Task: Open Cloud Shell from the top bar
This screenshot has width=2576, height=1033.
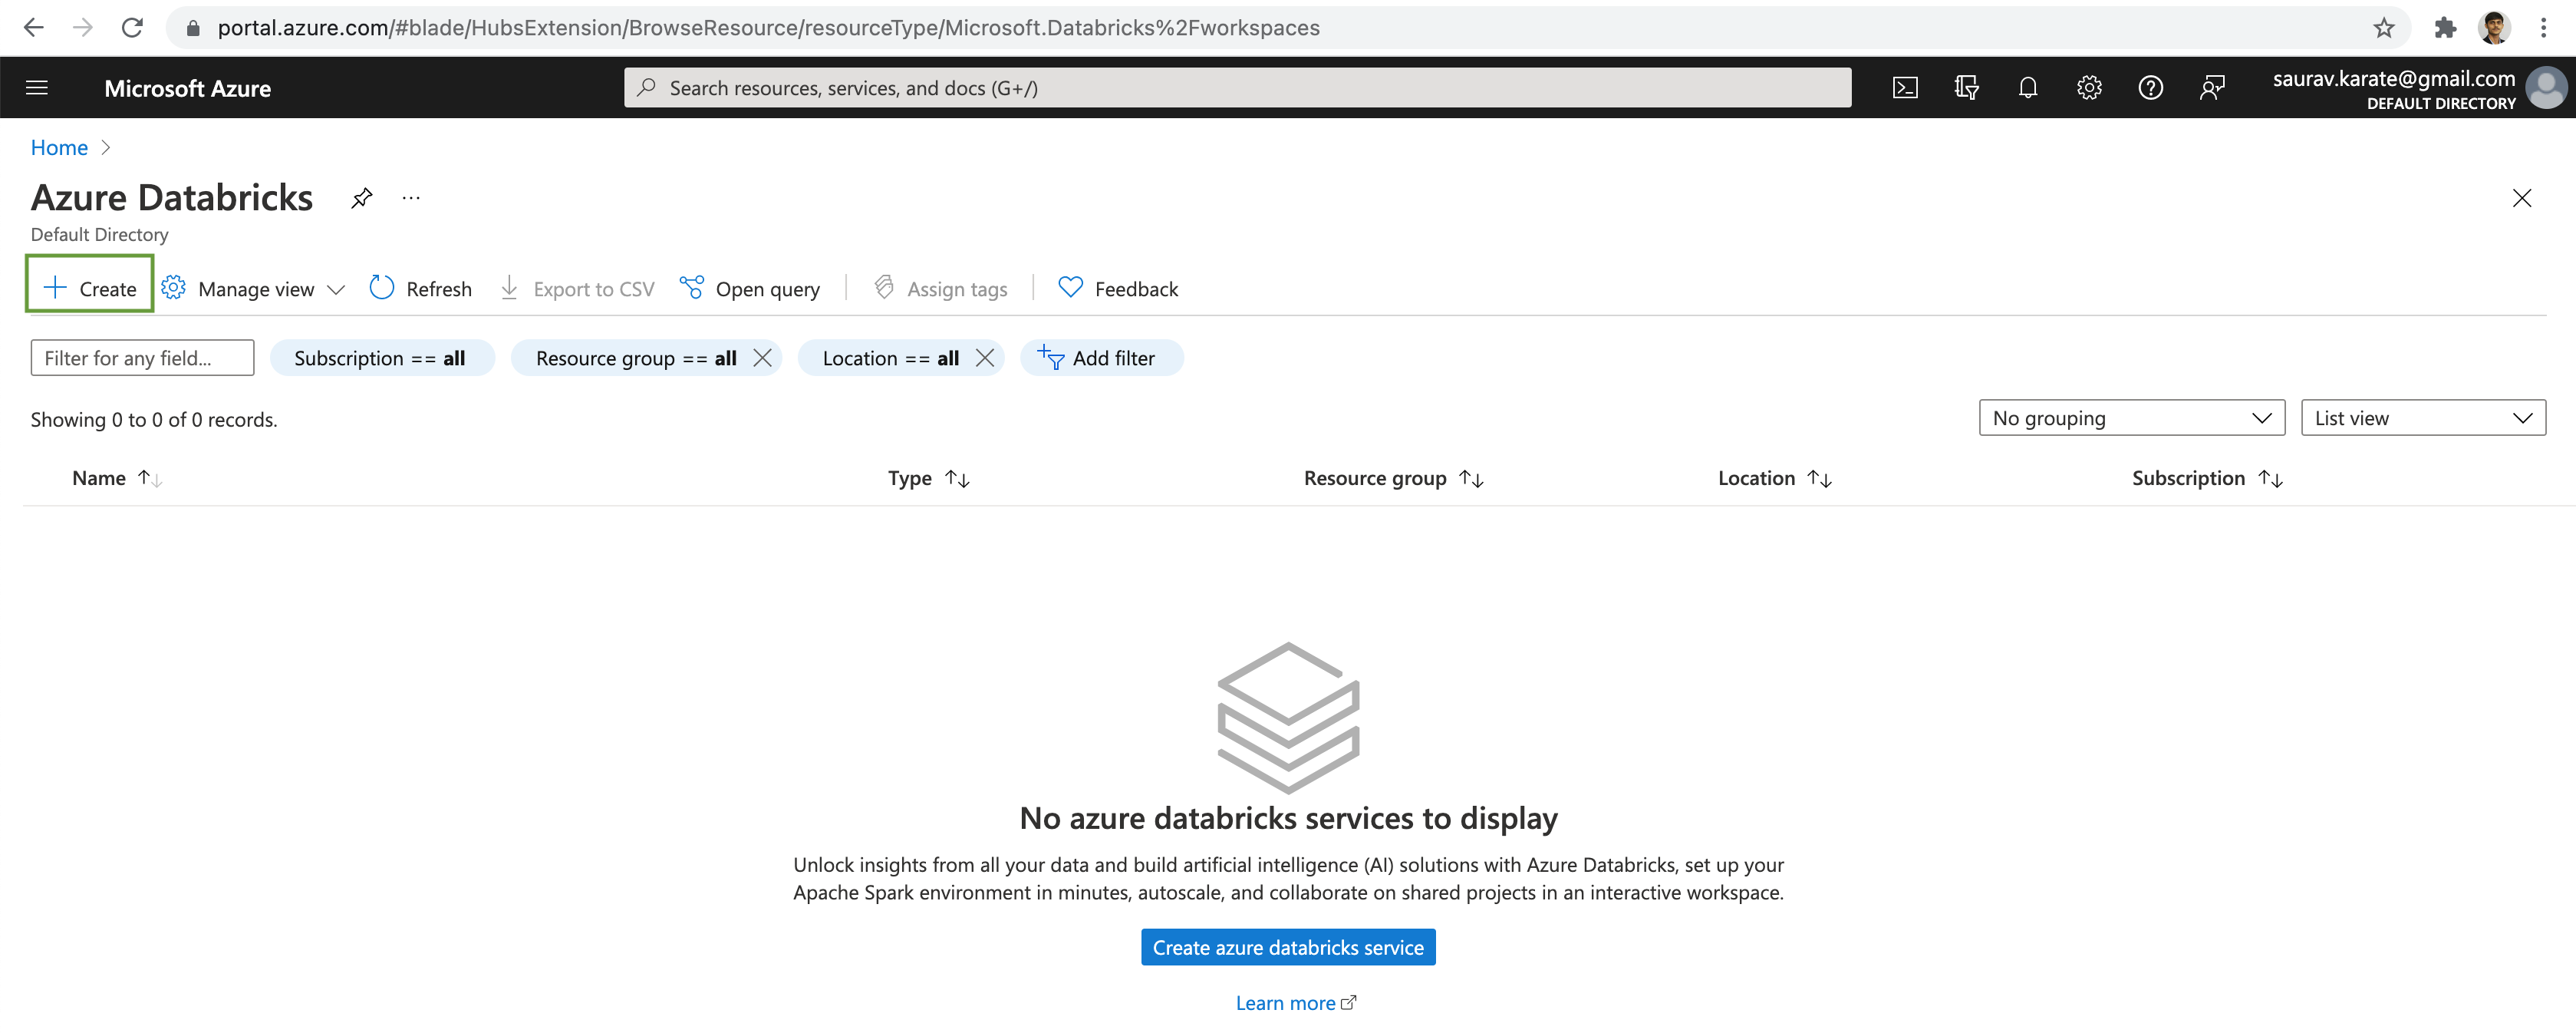Action: point(1905,88)
